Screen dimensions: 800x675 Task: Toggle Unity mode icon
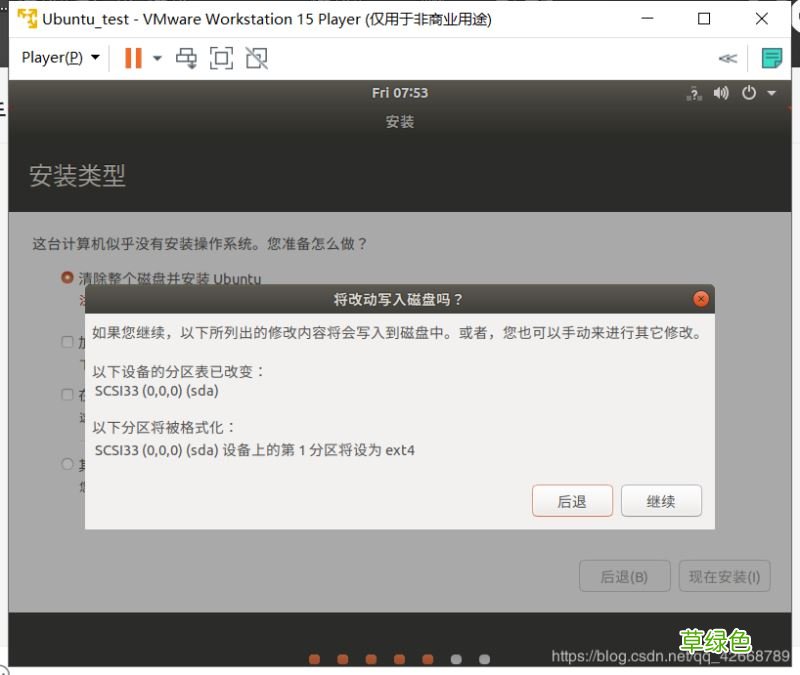(256, 58)
